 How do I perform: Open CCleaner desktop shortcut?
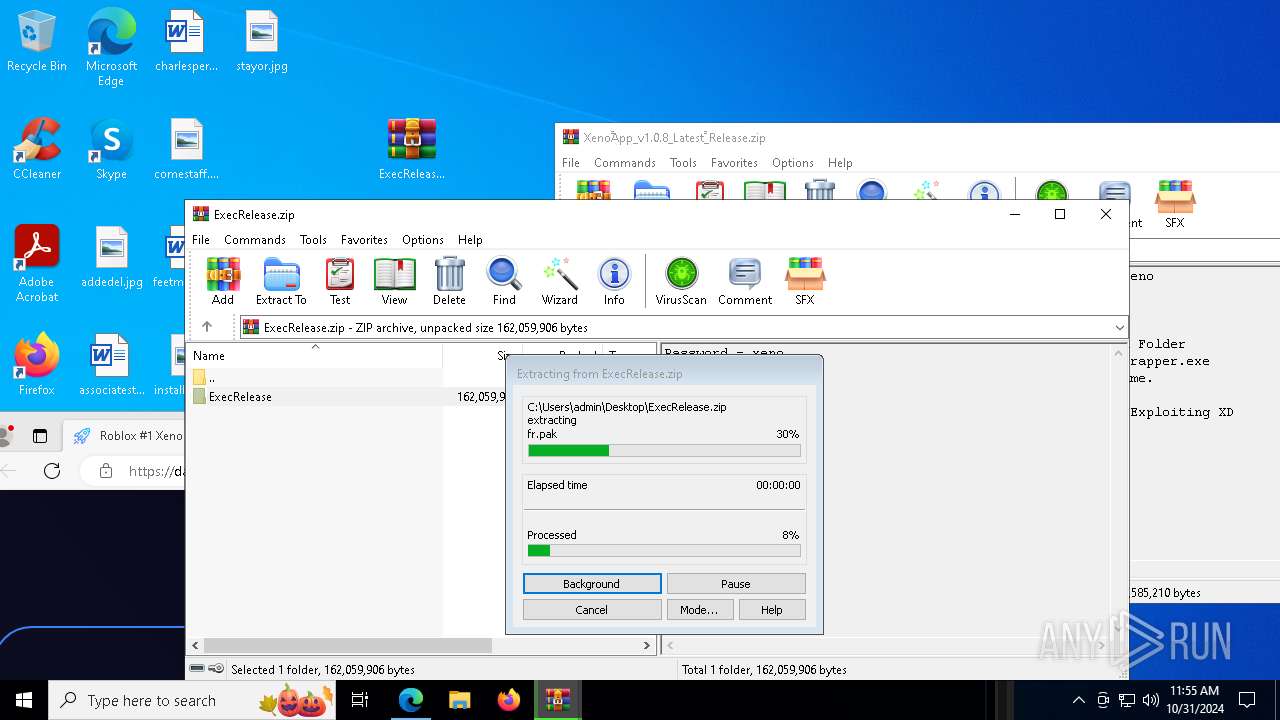coord(37,149)
